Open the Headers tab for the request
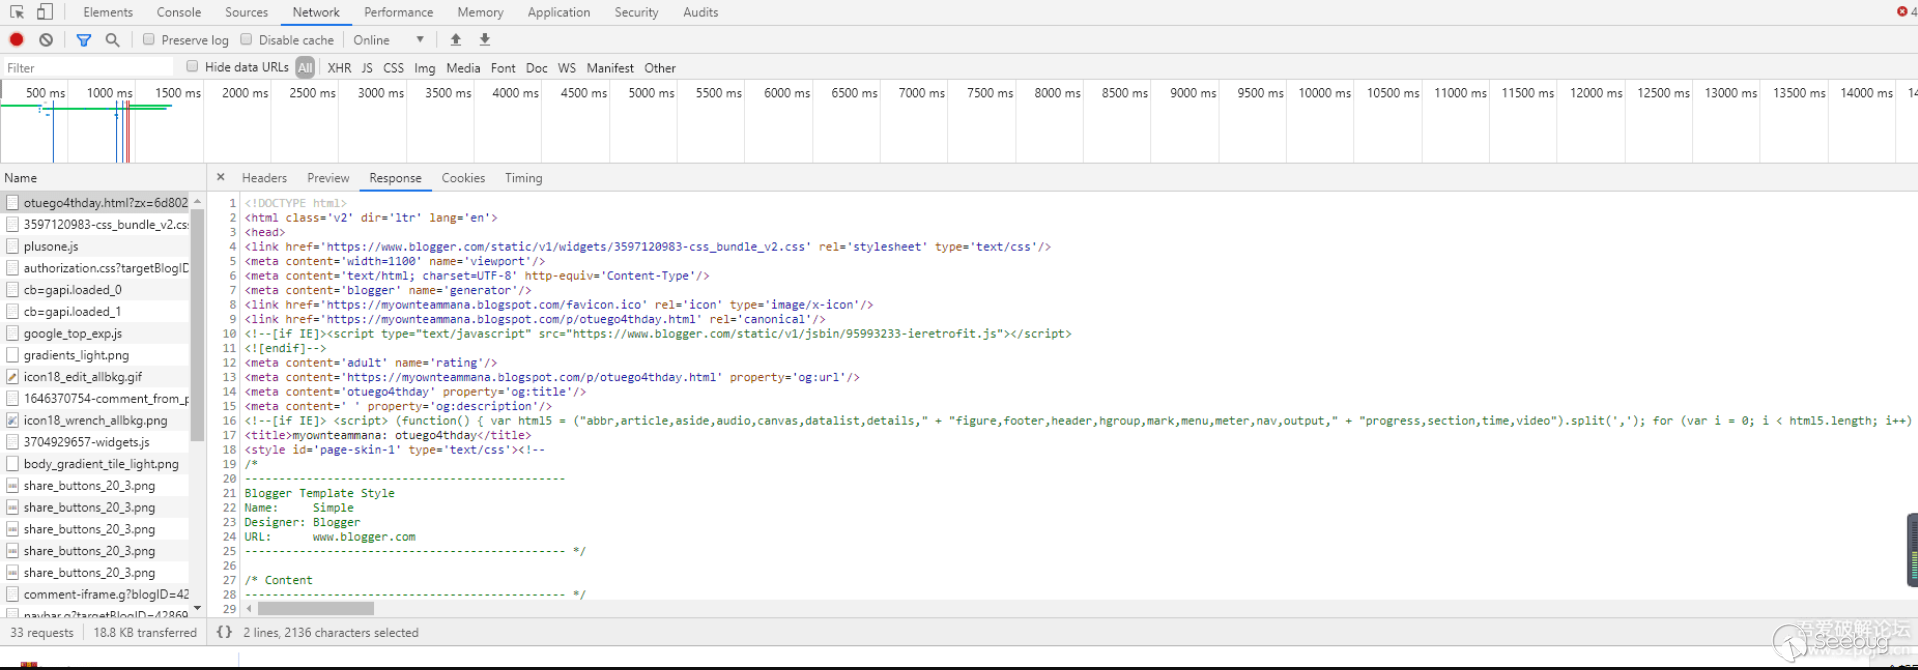Image resolution: width=1918 pixels, height=670 pixels. pyautogui.click(x=264, y=178)
